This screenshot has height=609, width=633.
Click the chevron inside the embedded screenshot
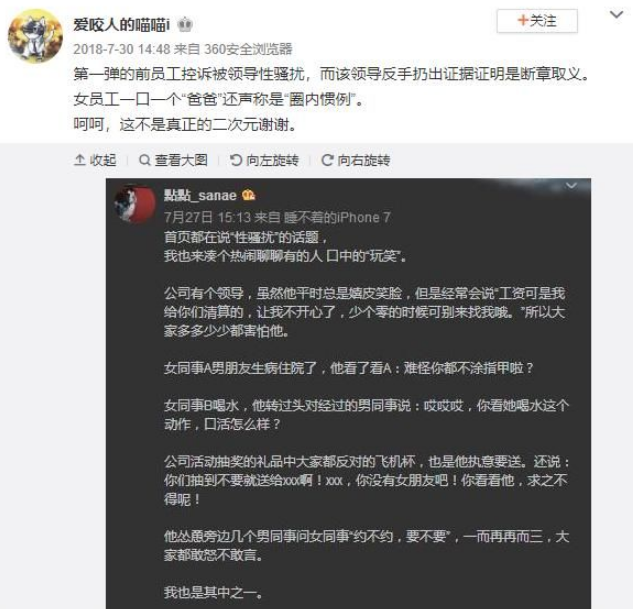click(571, 186)
